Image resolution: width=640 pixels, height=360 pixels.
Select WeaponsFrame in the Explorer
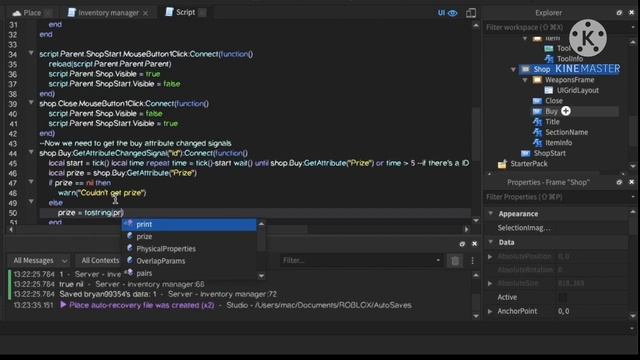click(x=569, y=80)
